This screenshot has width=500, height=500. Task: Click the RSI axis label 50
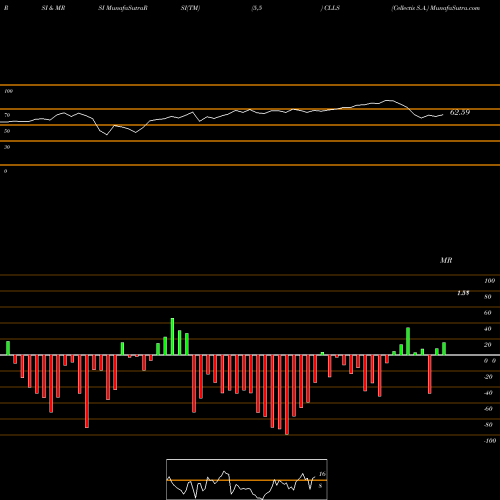(x=7, y=131)
